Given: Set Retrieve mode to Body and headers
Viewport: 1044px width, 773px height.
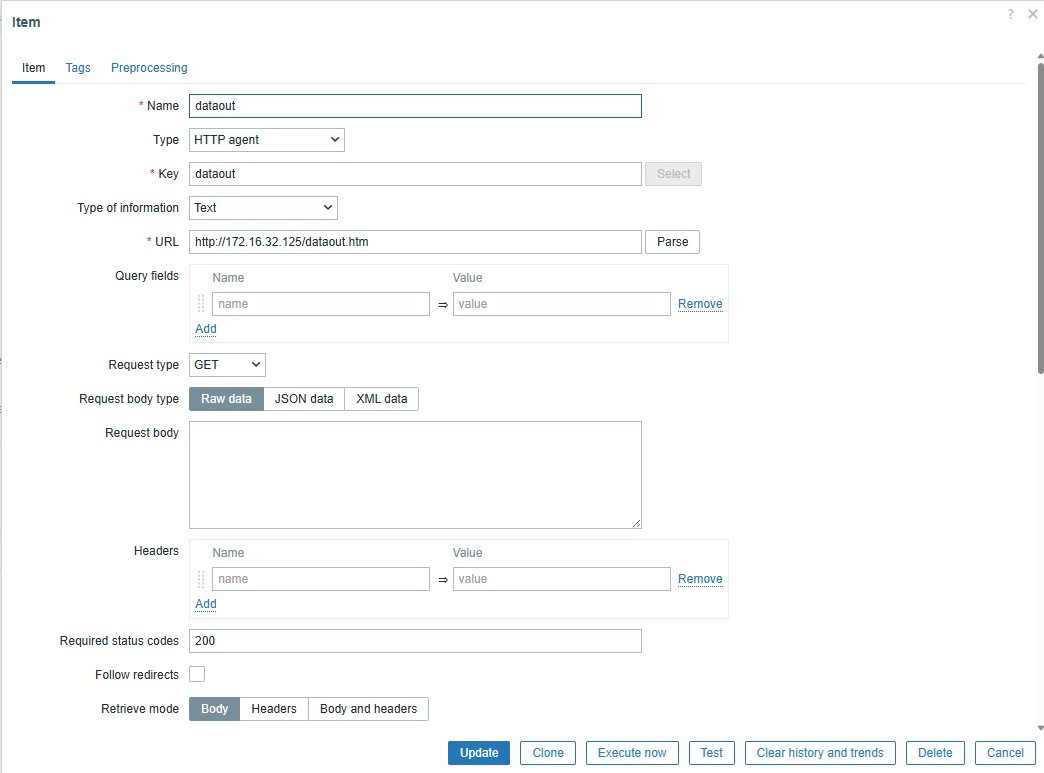Looking at the screenshot, I should point(368,708).
